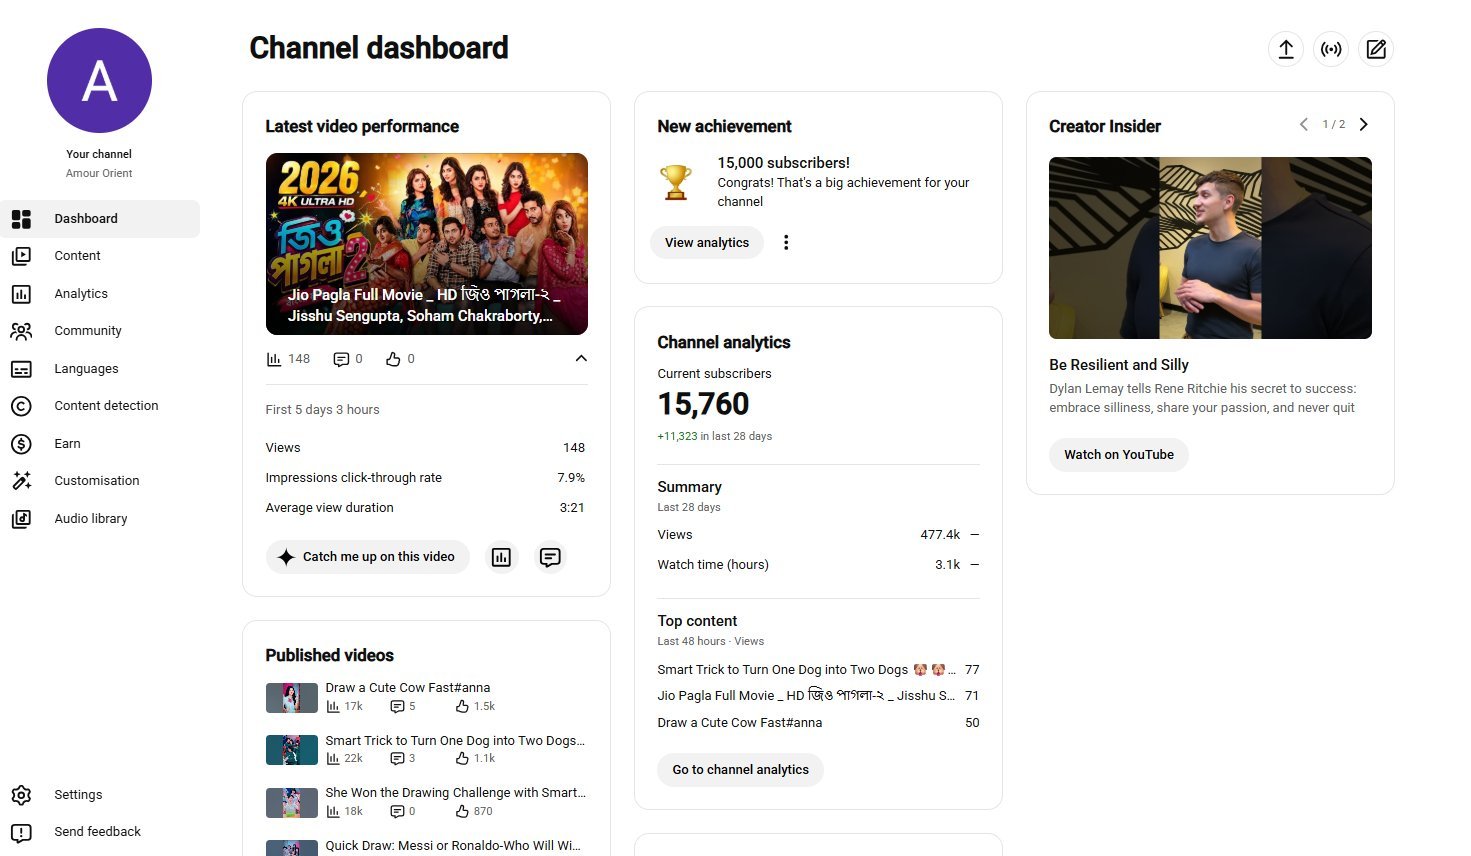Open She Won the Drawing Challenge video
This screenshot has height=856, width=1471.
click(455, 793)
